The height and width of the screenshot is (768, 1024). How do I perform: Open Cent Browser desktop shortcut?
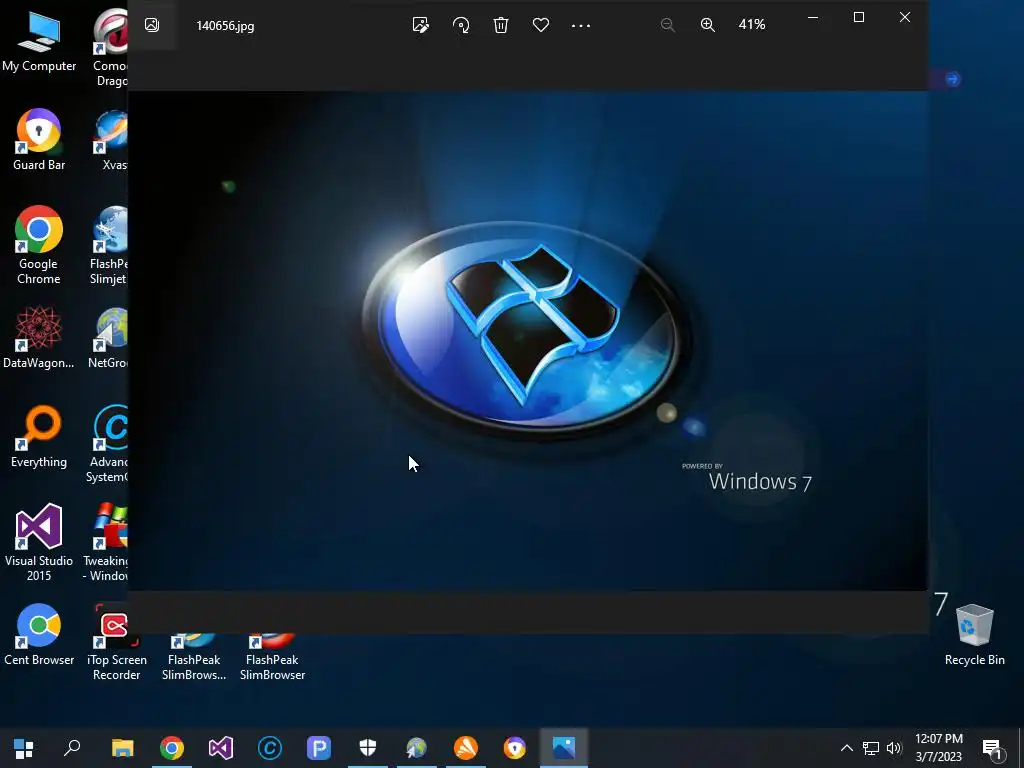(39, 635)
